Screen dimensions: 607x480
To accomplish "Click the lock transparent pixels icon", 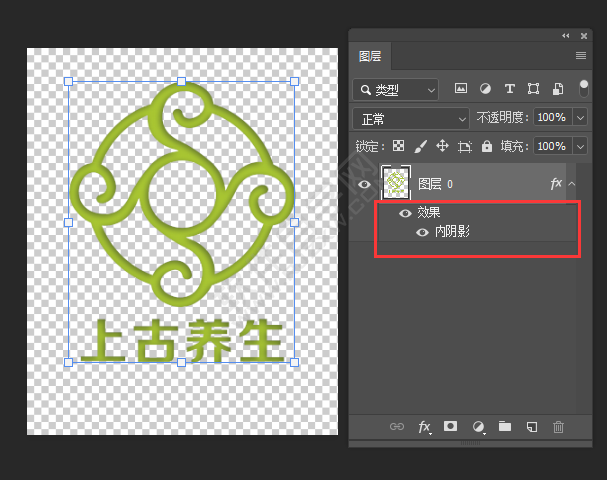I will [x=398, y=146].
